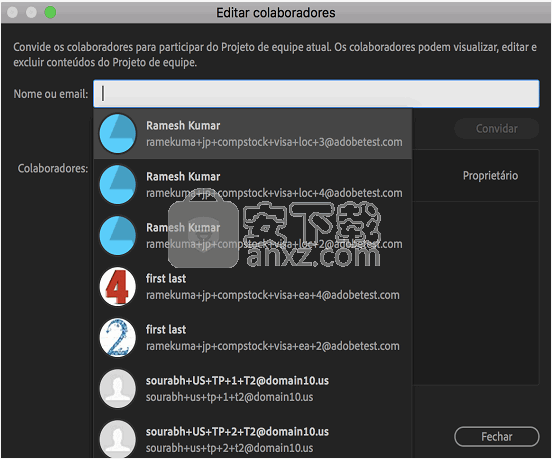Click the blue number 2 avatar icon
Screen dimensions: 552x459
pyautogui.click(x=118, y=338)
